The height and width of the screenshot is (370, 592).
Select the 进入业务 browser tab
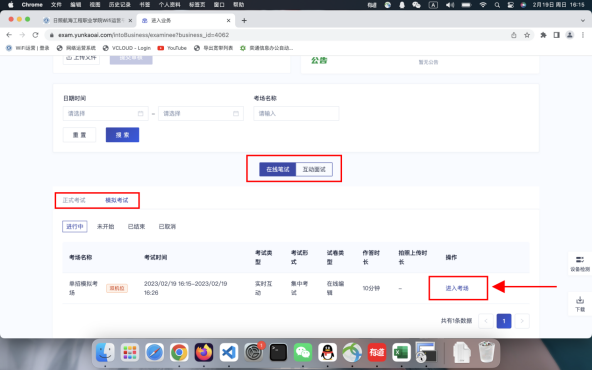coord(186,20)
